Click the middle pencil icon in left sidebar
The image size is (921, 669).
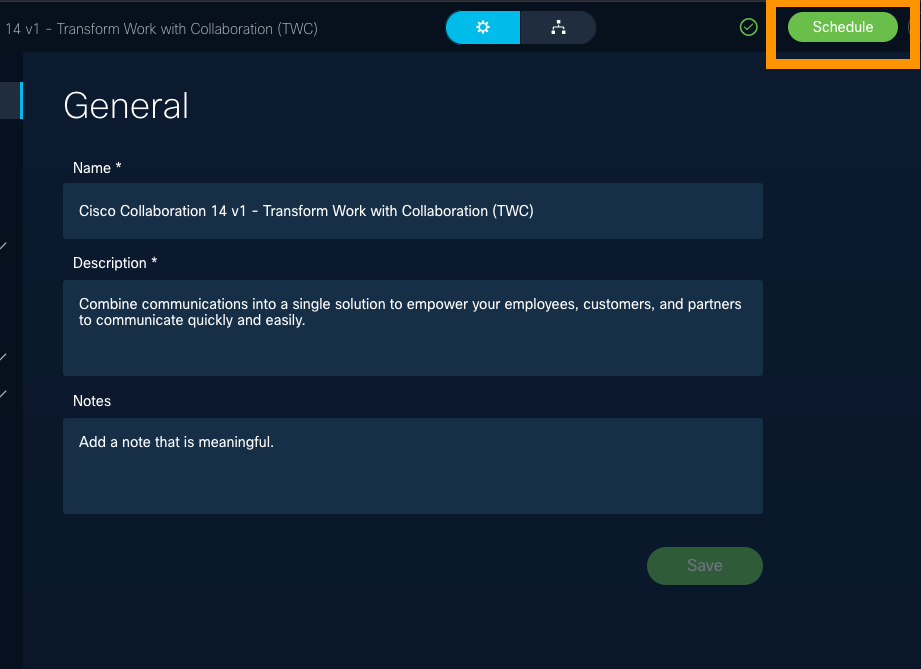[4, 357]
